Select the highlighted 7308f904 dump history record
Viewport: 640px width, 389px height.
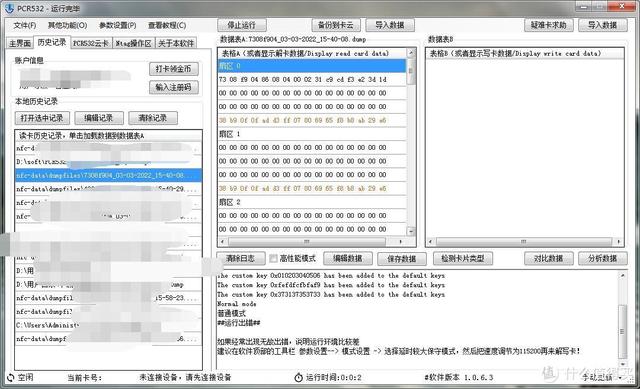click(x=108, y=175)
